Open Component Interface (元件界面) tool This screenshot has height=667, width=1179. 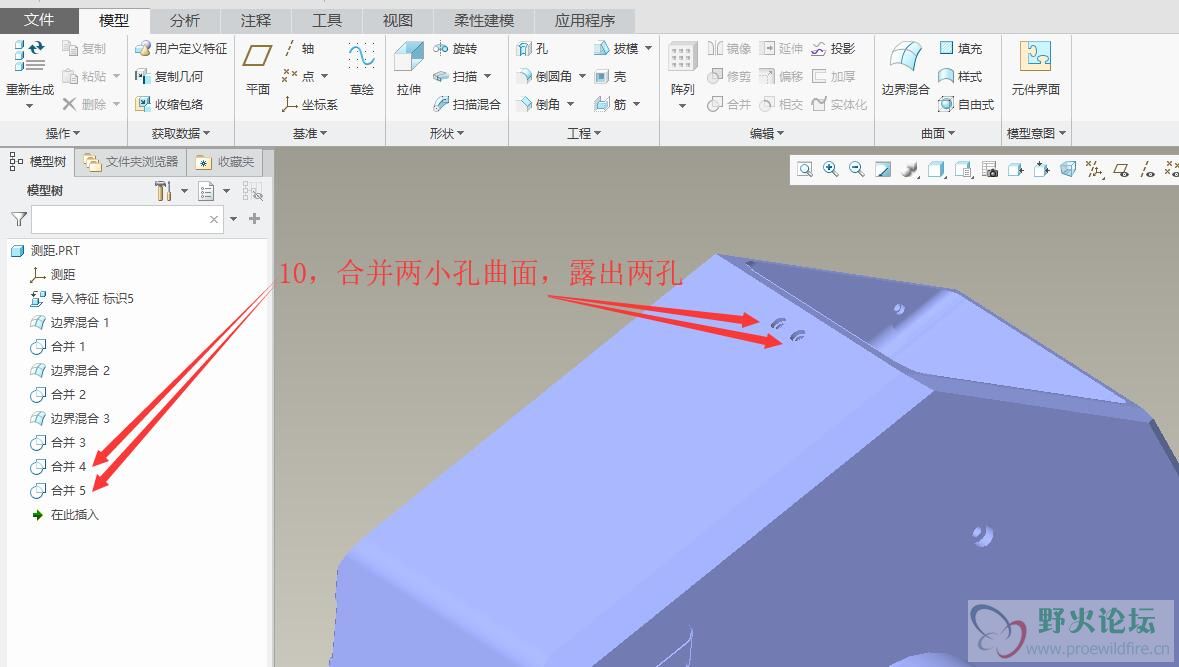point(1035,68)
